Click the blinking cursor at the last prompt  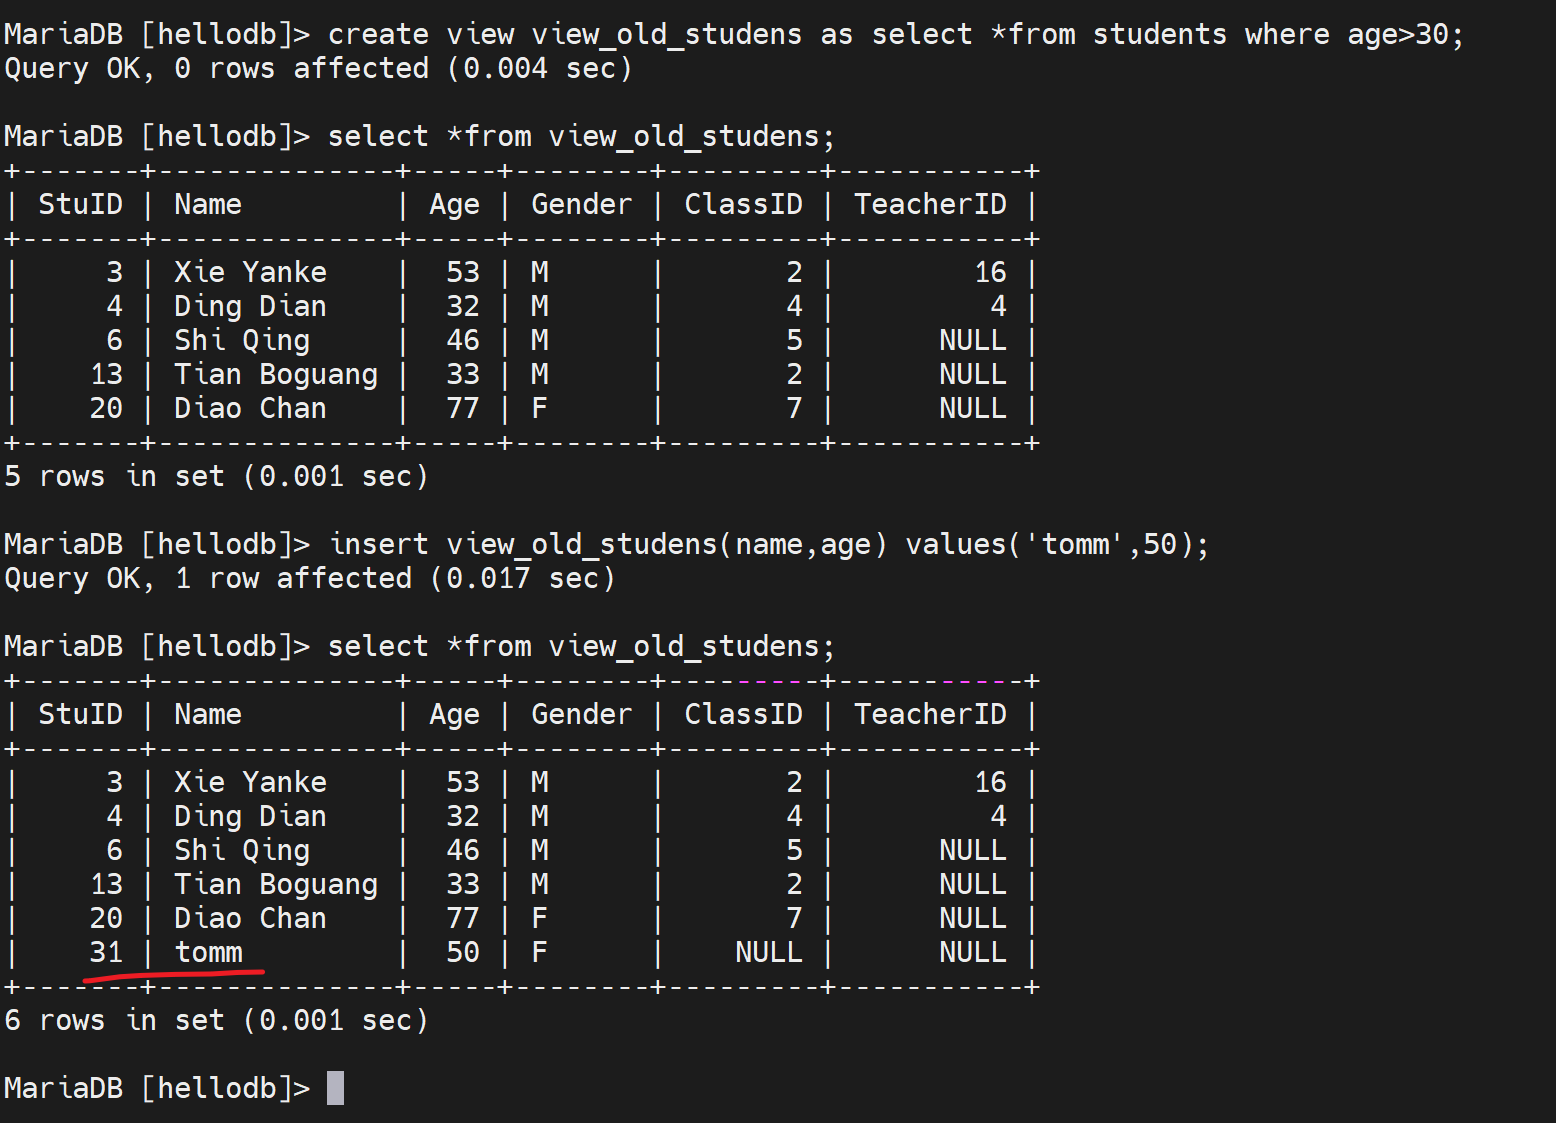tap(335, 1088)
